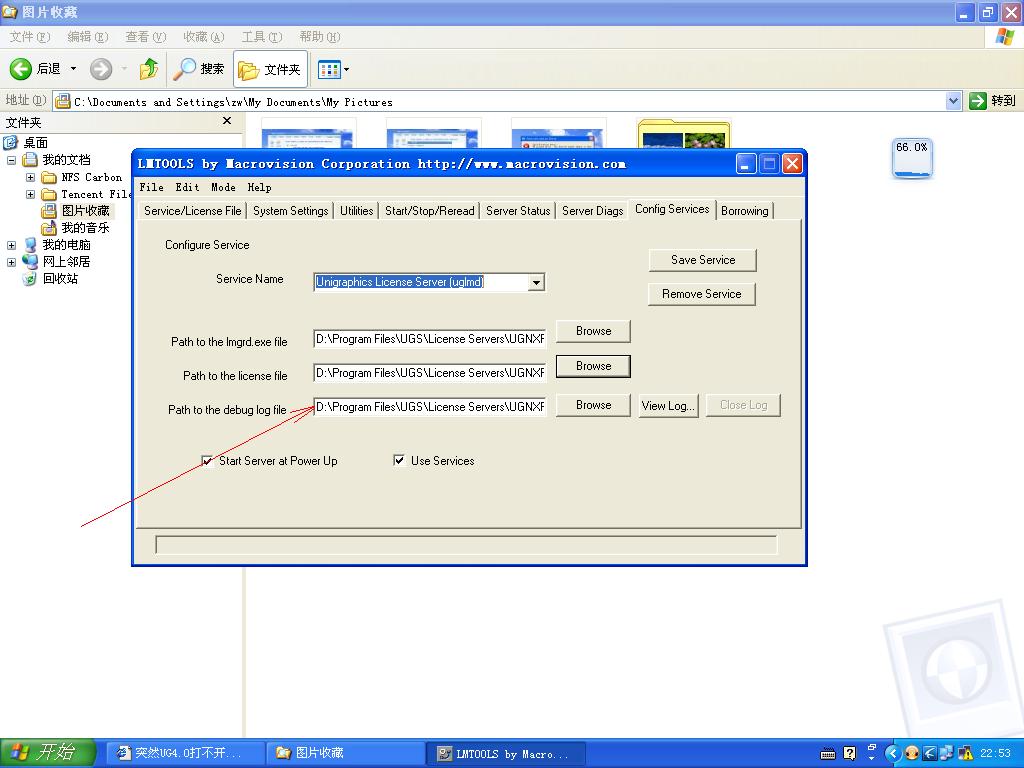Viewport: 1024px width, 768px height.
Task: Click the Remove Service button
Action: [x=701, y=294]
